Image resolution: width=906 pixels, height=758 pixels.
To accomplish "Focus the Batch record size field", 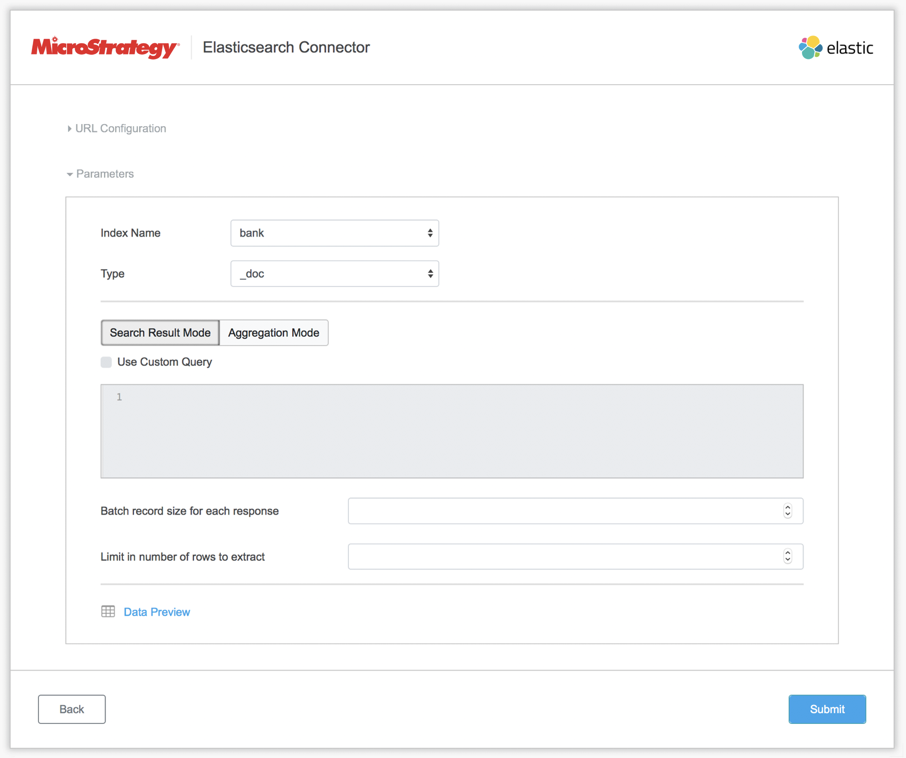I will [565, 511].
